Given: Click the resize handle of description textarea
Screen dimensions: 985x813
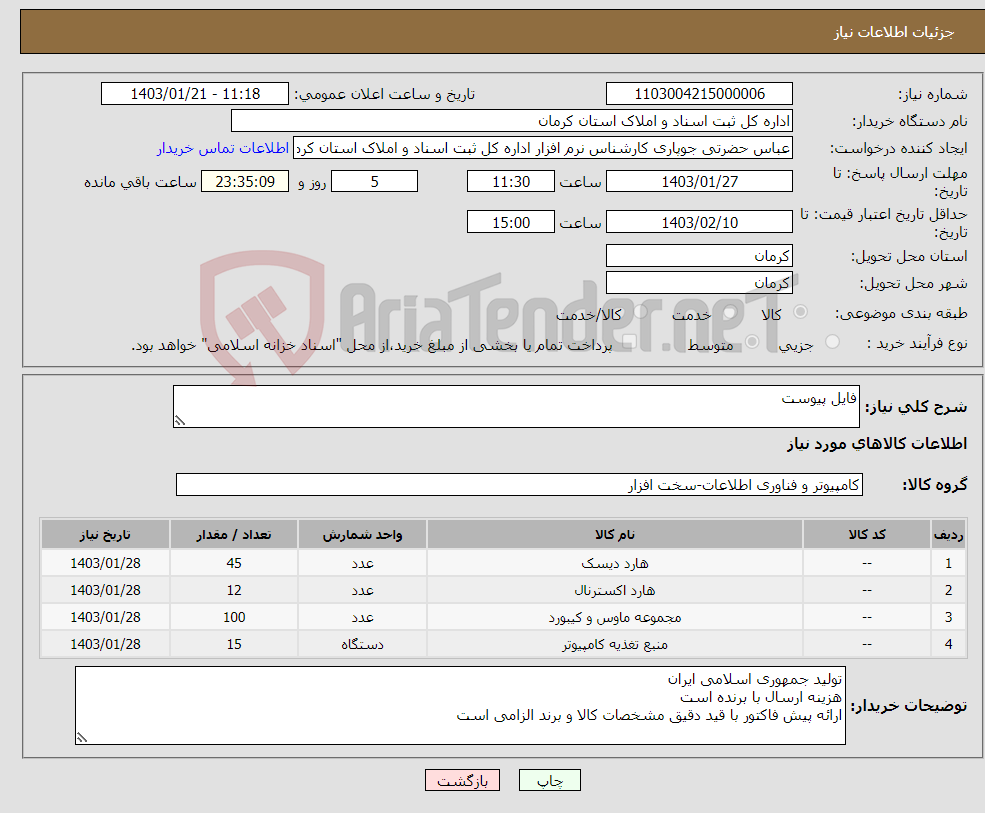Looking at the screenshot, I should click(180, 421).
